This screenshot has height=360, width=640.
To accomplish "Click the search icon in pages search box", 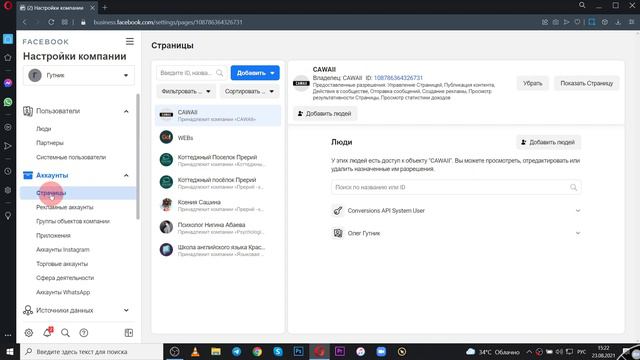I will coord(220,73).
